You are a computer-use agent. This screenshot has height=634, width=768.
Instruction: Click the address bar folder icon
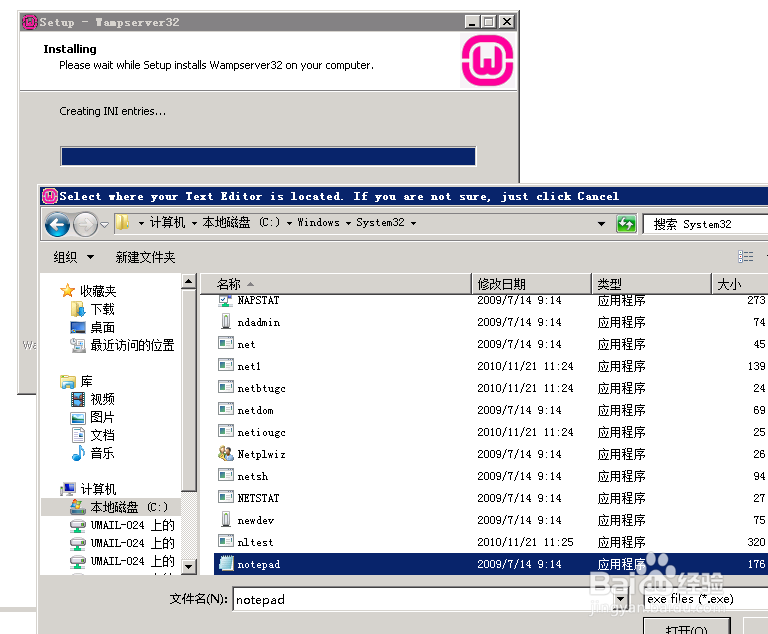(x=122, y=223)
